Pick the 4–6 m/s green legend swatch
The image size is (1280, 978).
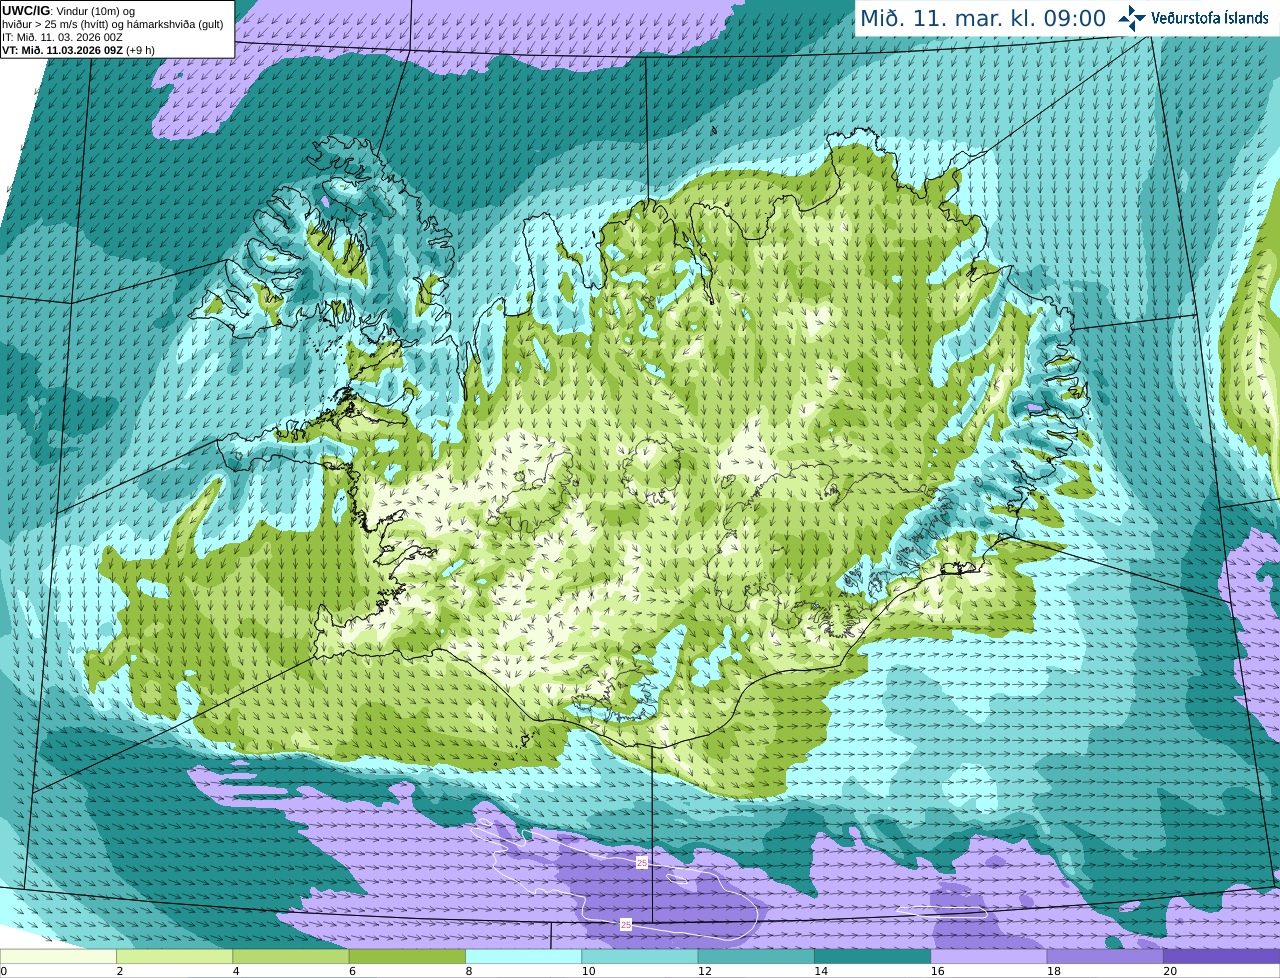pyautogui.click(x=291, y=957)
